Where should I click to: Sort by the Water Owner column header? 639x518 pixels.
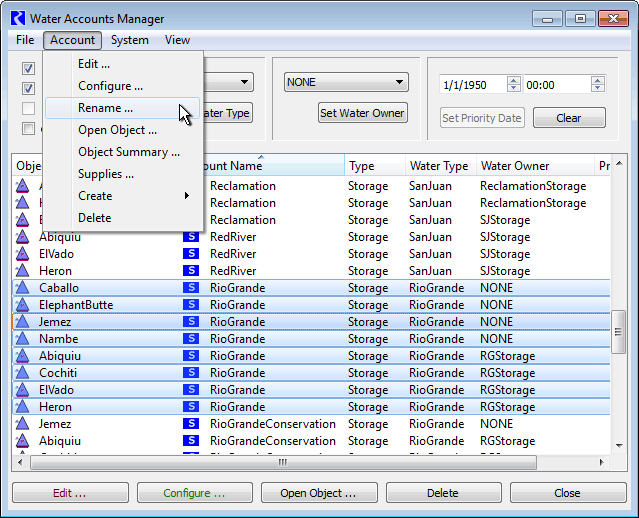pos(535,166)
